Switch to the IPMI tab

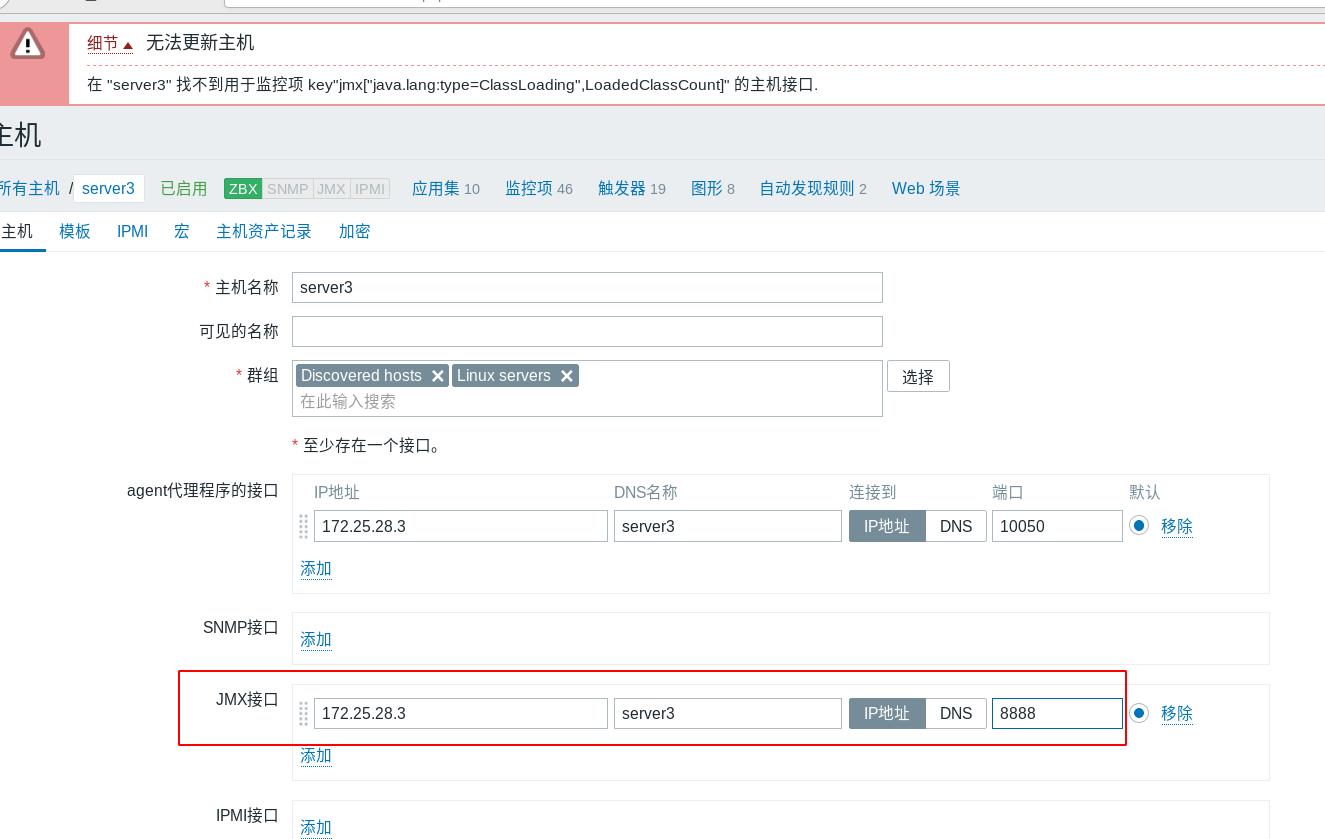[x=132, y=231]
